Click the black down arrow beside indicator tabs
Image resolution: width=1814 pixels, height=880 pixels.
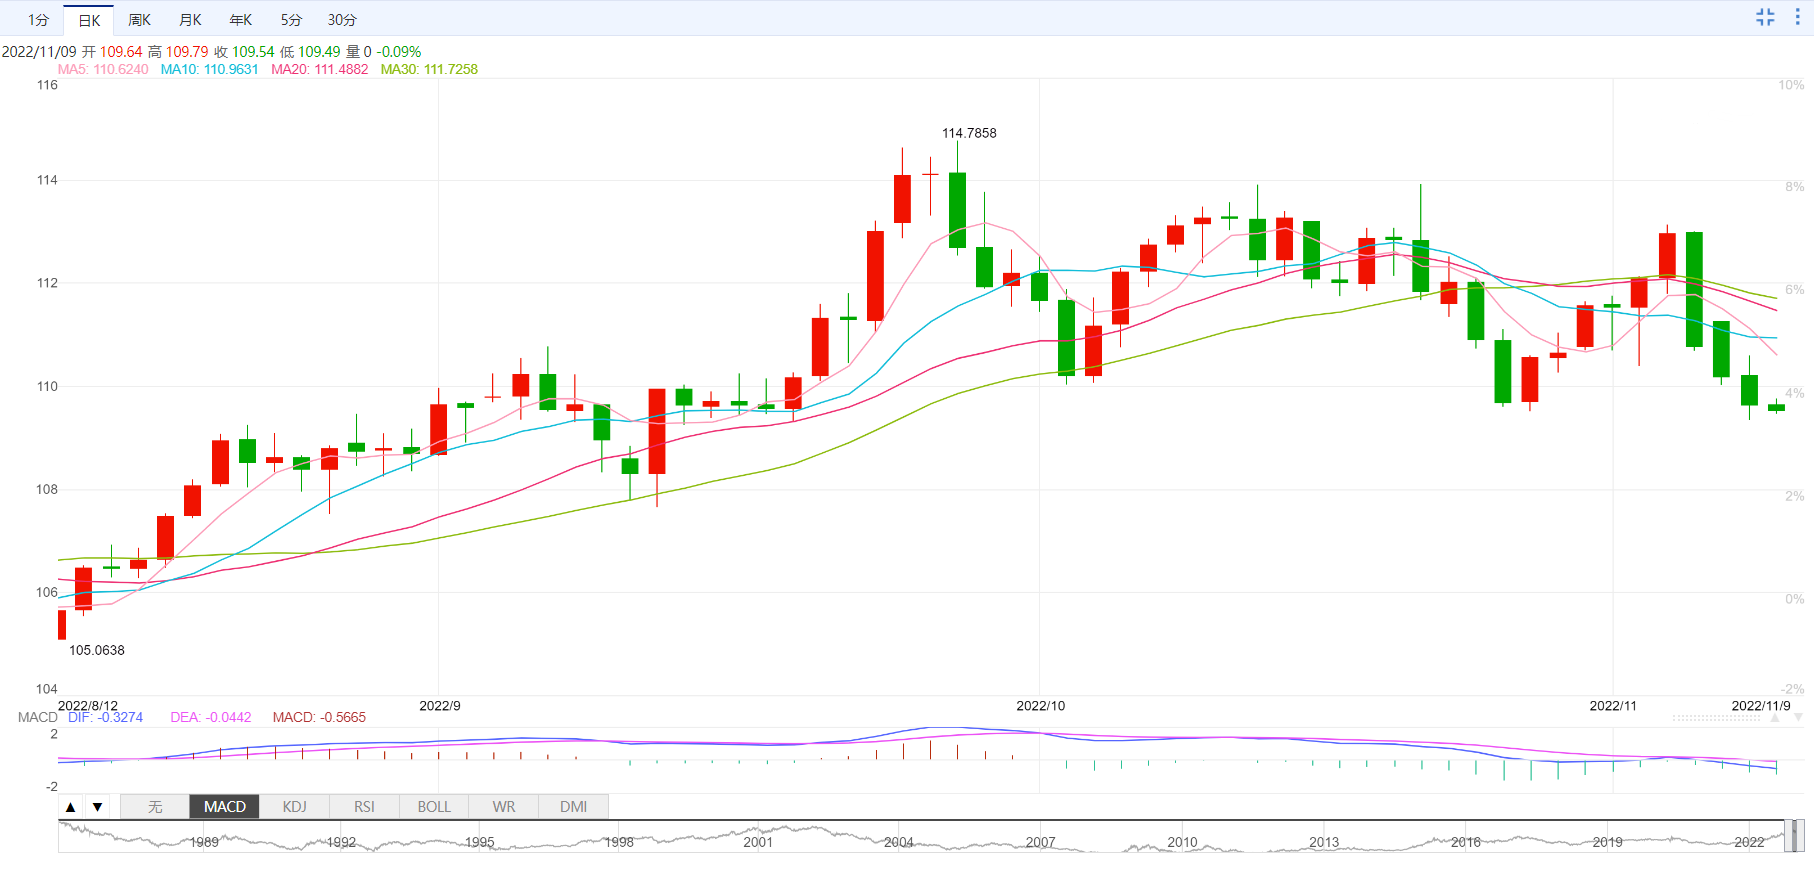[97, 807]
